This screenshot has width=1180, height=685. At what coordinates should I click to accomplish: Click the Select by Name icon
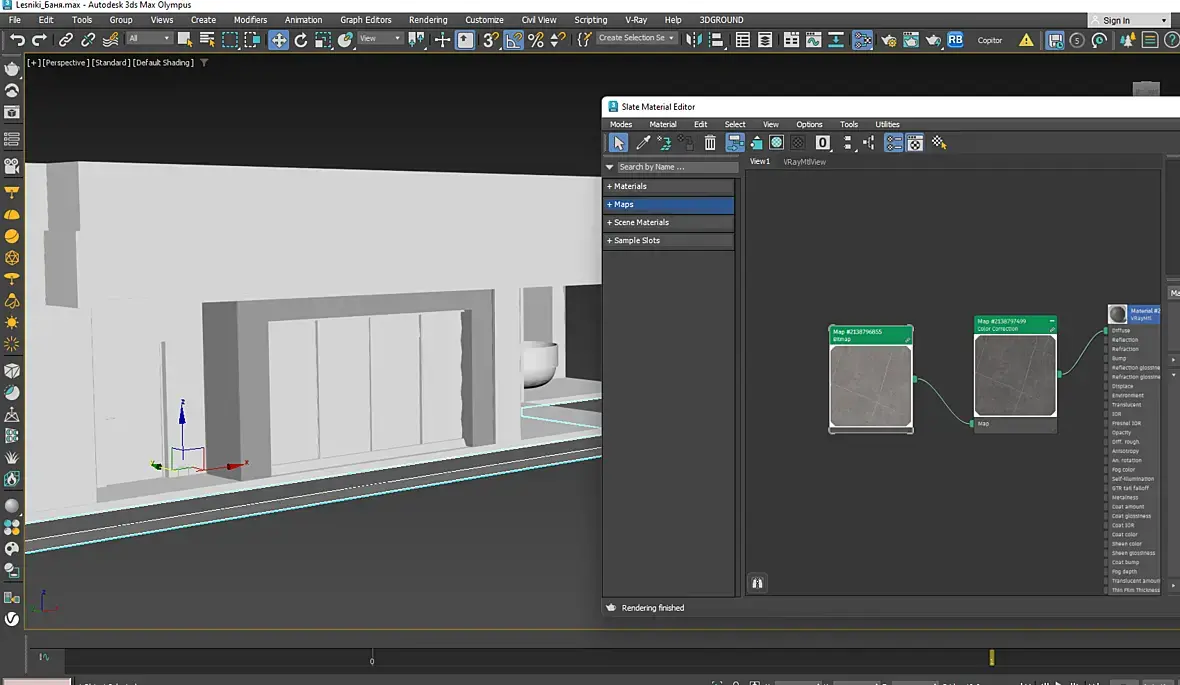coord(207,40)
